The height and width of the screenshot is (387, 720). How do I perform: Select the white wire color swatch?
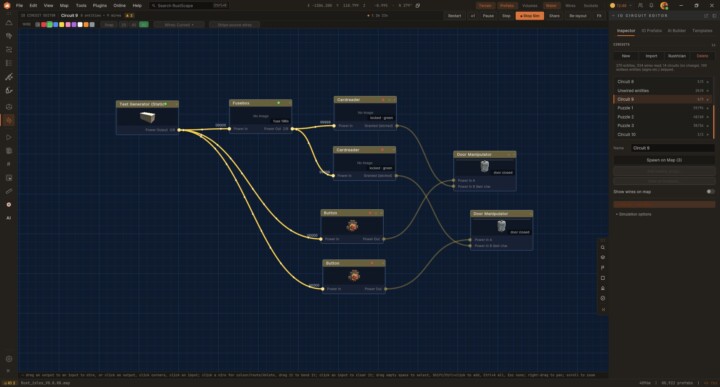coord(80,24)
